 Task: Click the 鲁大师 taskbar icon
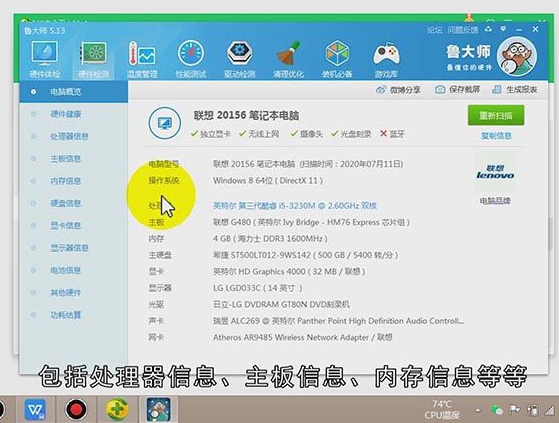point(158,409)
